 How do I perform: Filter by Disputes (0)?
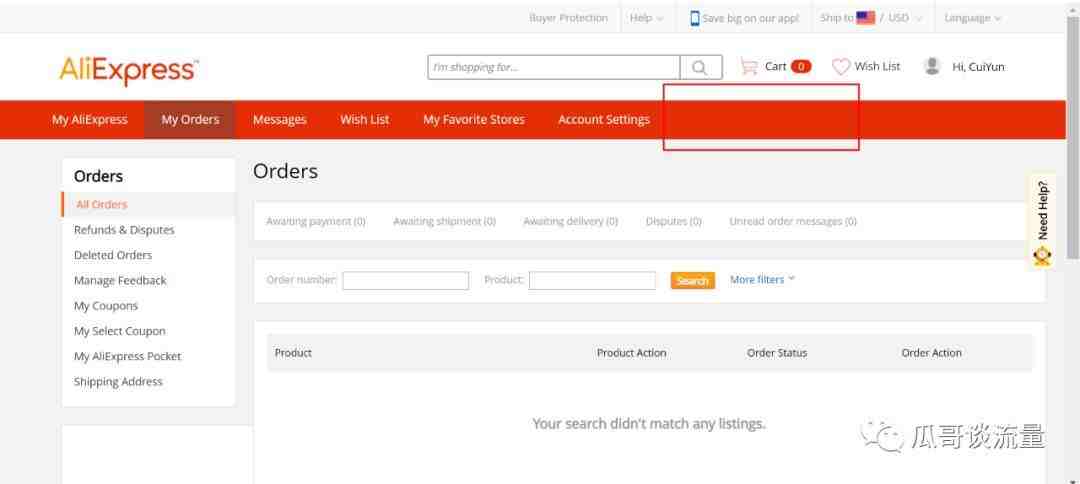[x=674, y=222]
